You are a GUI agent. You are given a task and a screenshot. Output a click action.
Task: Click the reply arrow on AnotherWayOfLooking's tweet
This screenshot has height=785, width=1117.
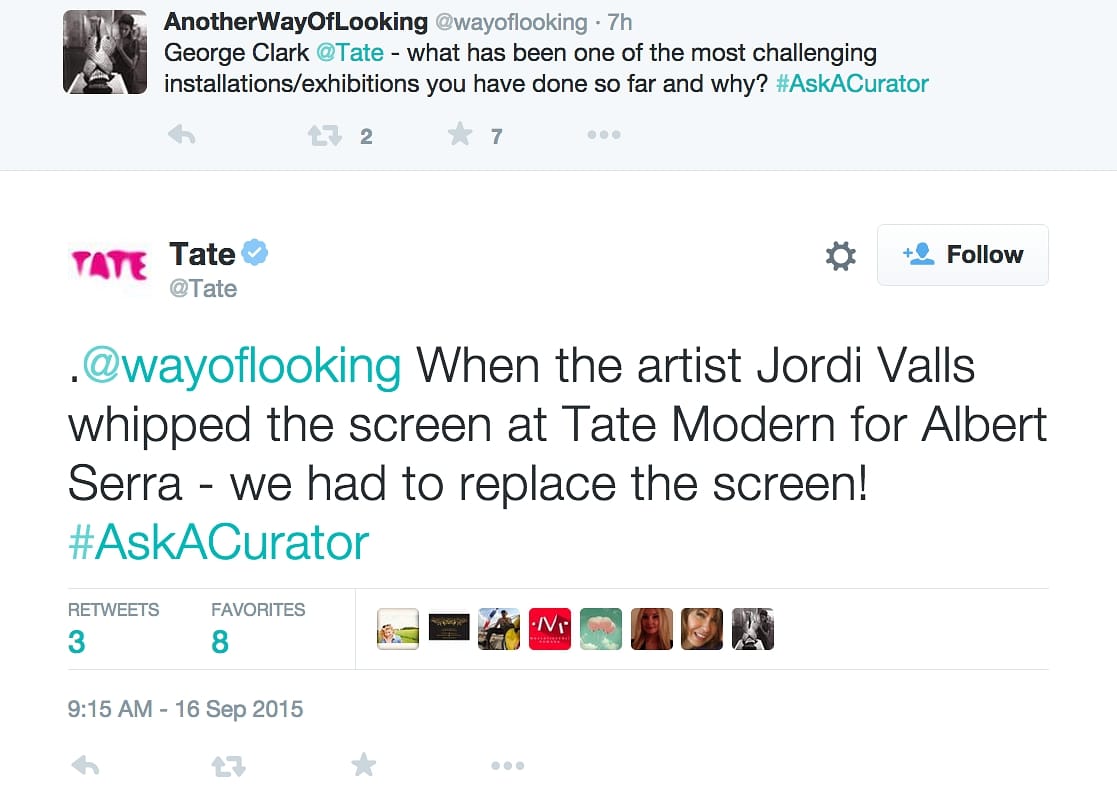181,135
